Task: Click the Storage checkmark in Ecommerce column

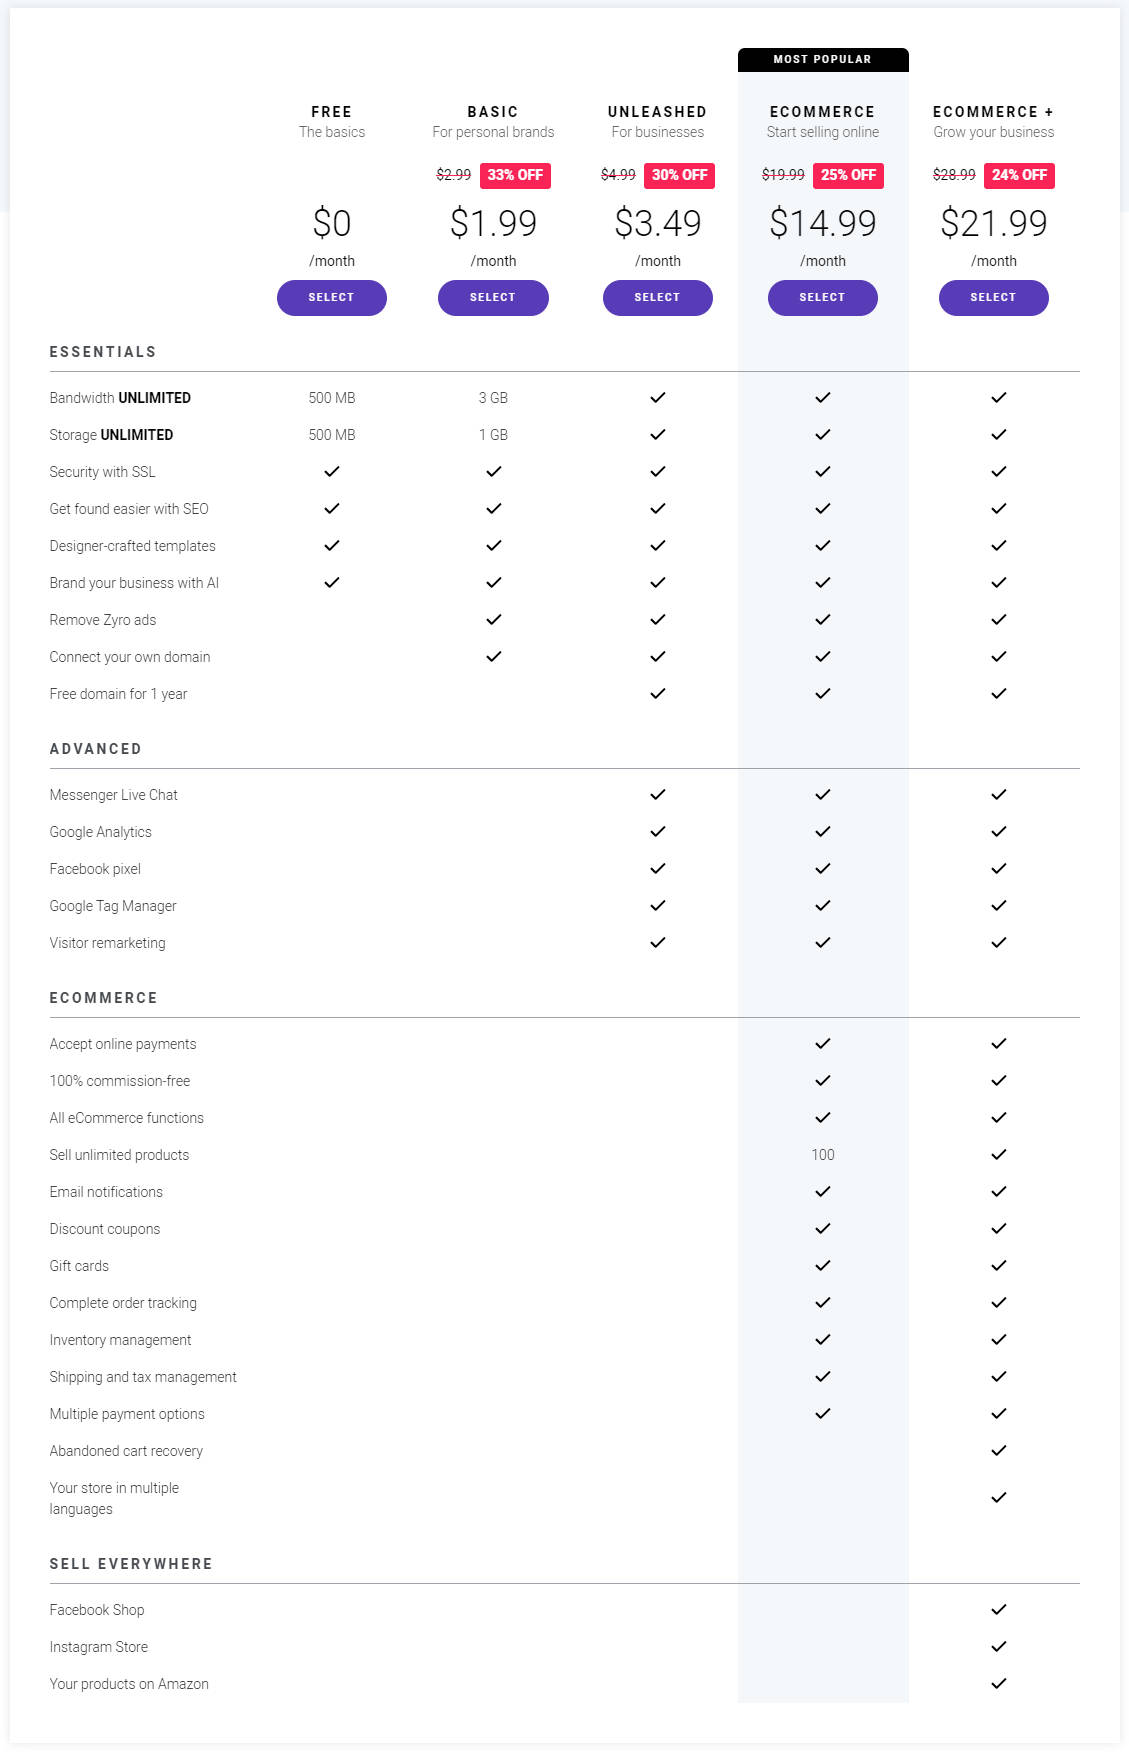Action: [x=822, y=434]
